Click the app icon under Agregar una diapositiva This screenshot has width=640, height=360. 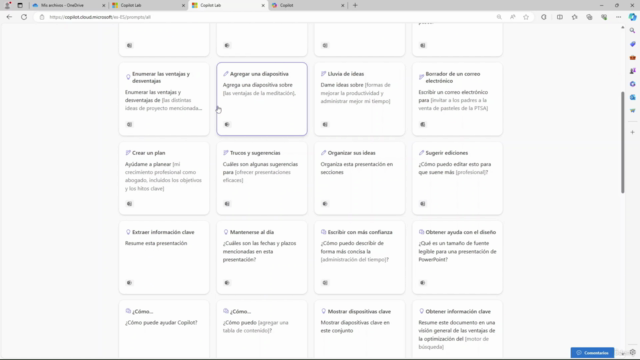click(x=227, y=124)
